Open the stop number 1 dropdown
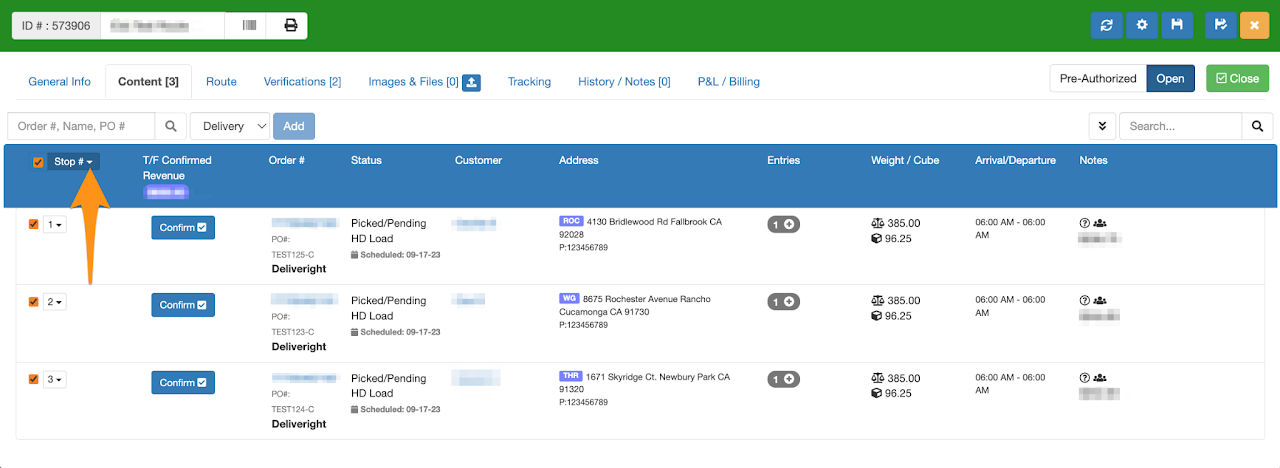The height and width of the screenshot is (468, 1280). click(54, 225)
